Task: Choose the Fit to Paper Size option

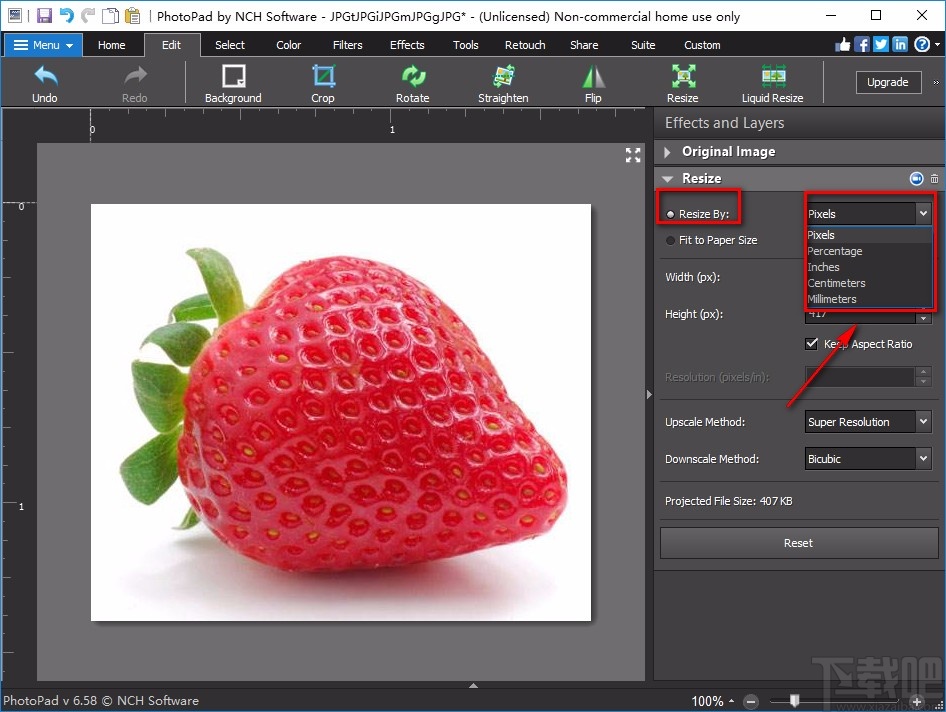Action: pos(671,240)
